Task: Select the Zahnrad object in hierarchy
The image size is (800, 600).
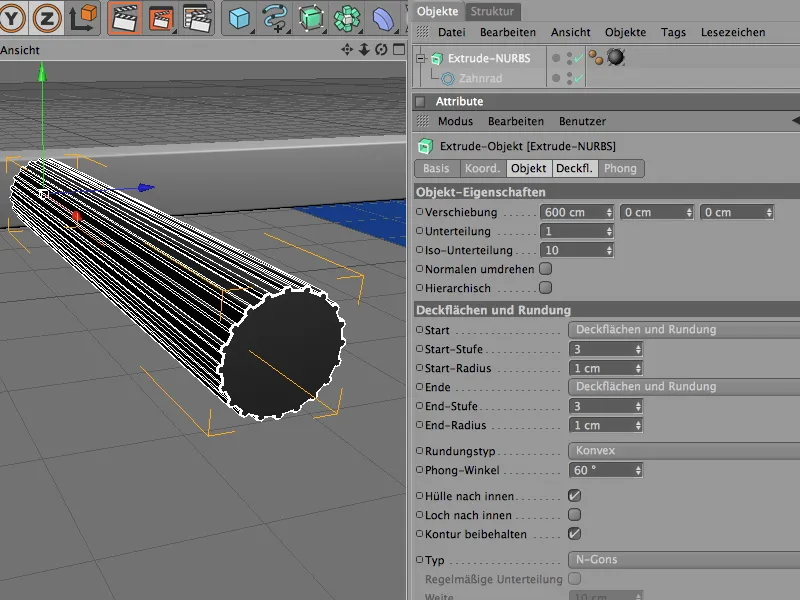Action: tap(480, 78)
